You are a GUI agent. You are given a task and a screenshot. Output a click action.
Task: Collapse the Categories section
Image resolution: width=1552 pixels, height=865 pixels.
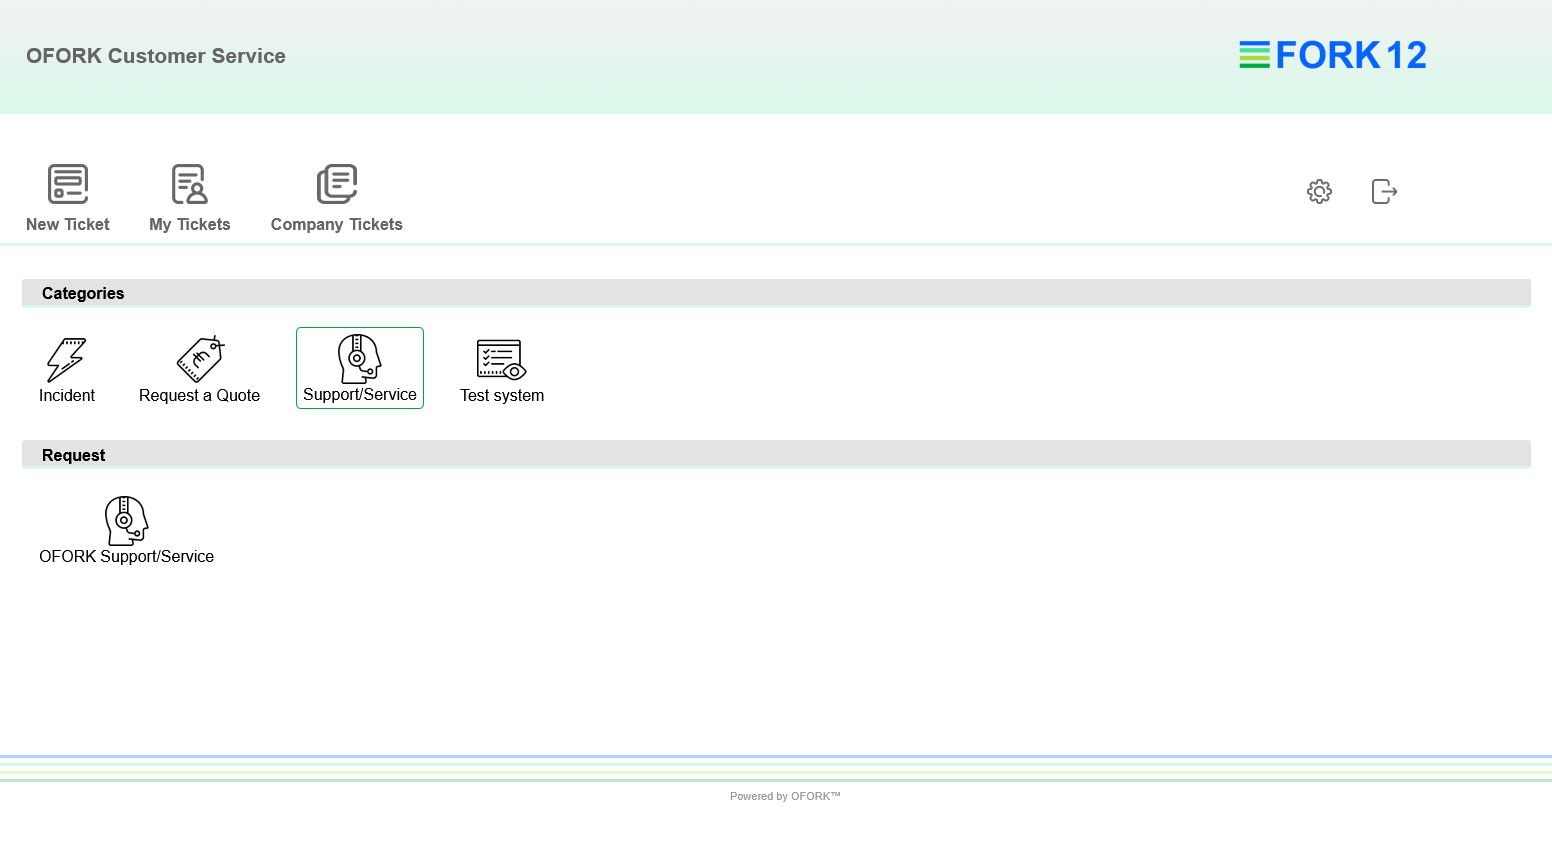click(83, 292)
